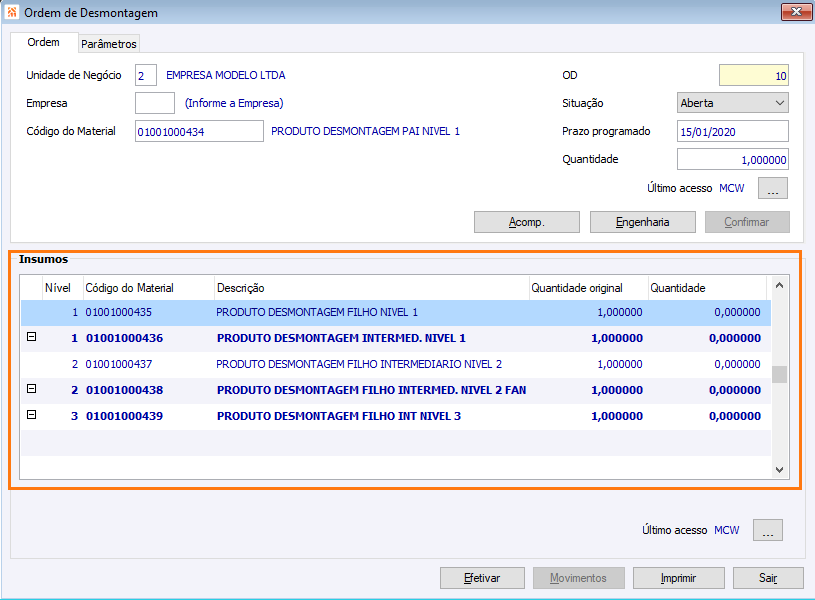The width and height of the screenshot is (815, 600).
Task: Click the application icon in title bar
Action: 11,11
